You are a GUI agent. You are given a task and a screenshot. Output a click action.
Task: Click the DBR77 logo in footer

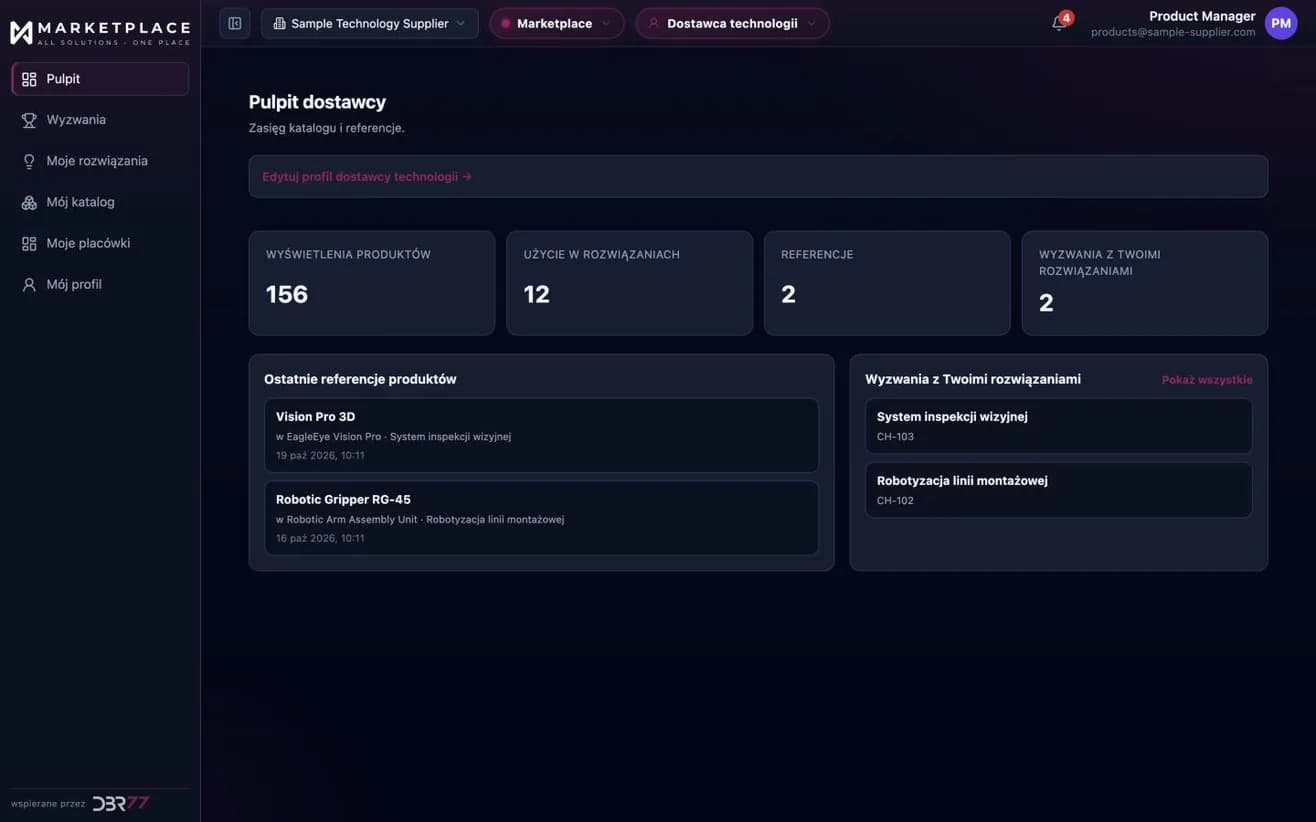click(121, 803)
